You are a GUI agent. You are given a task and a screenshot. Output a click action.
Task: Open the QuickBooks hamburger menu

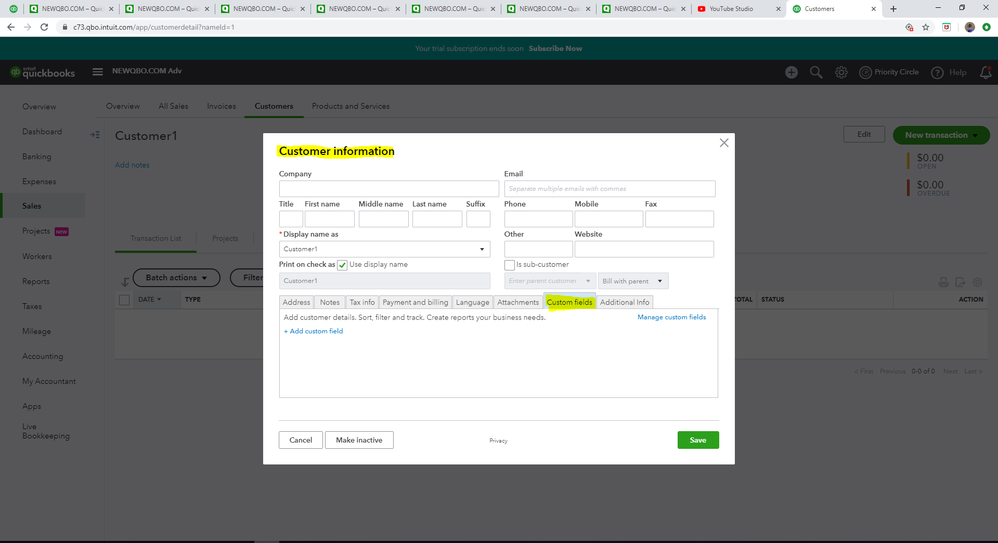pyautogui.click(x=97, y=72)
